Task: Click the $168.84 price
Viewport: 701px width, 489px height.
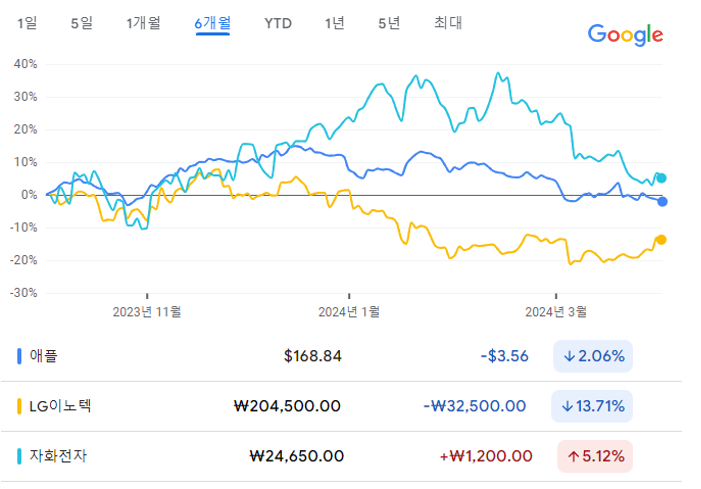Action: click(312, 356)
